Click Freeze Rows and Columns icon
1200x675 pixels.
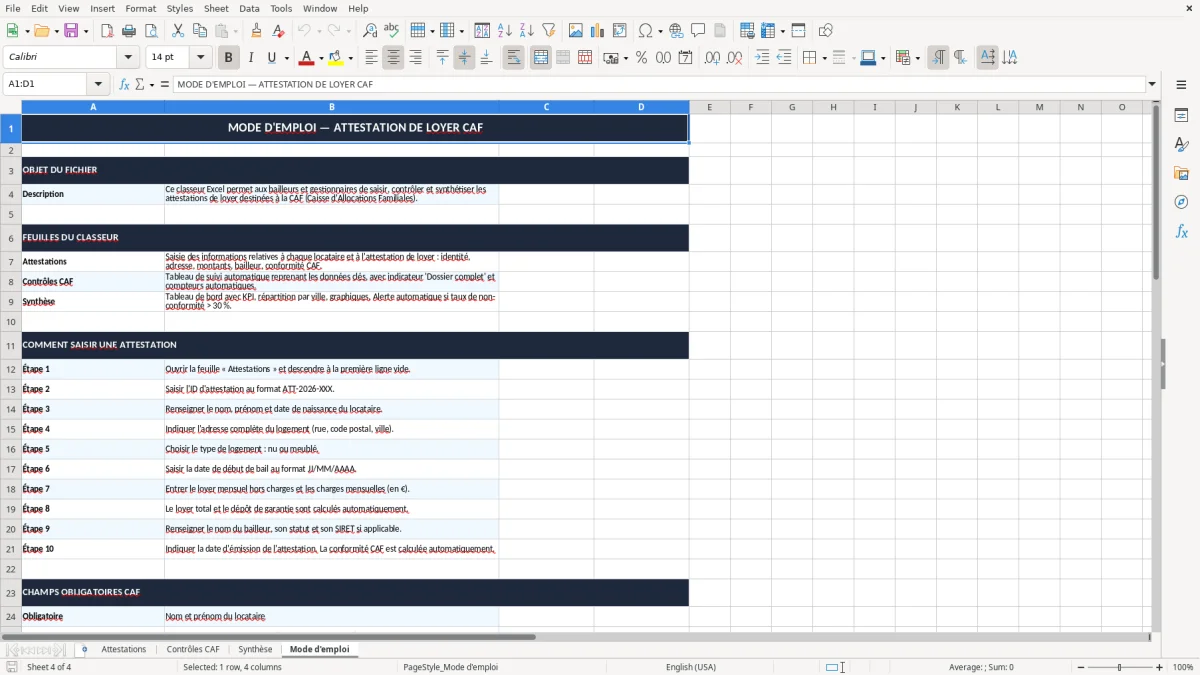(x=798, y=31)
